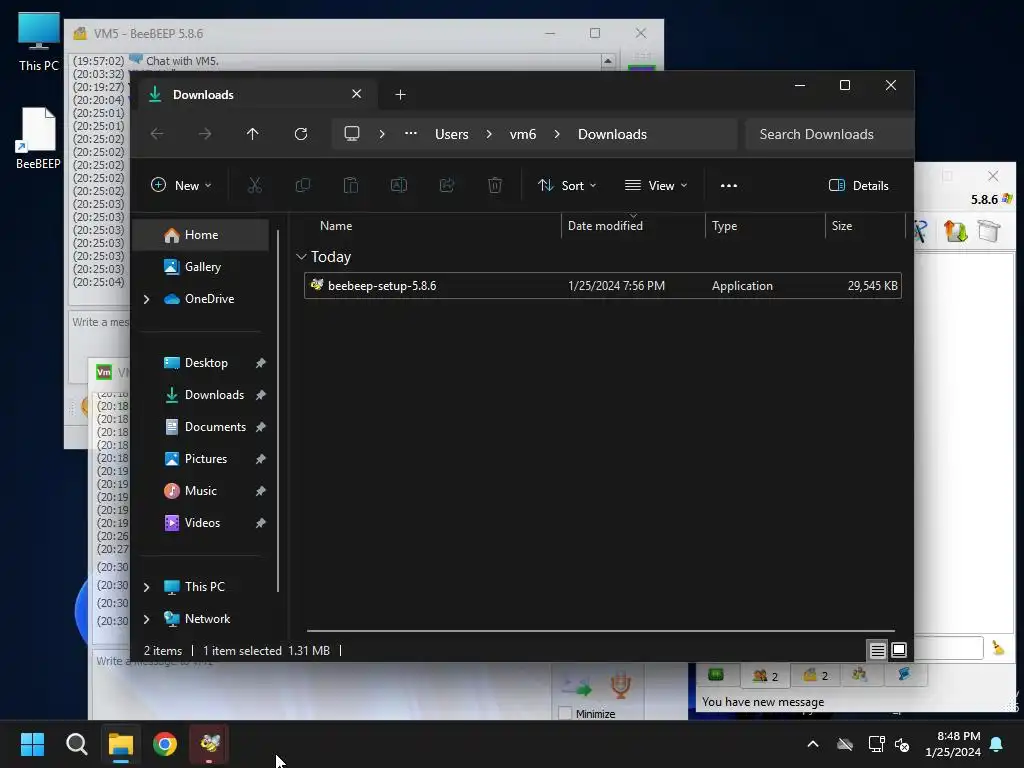
Task: Click the Share icon in toolbar
Action: (x=447, y=185)
